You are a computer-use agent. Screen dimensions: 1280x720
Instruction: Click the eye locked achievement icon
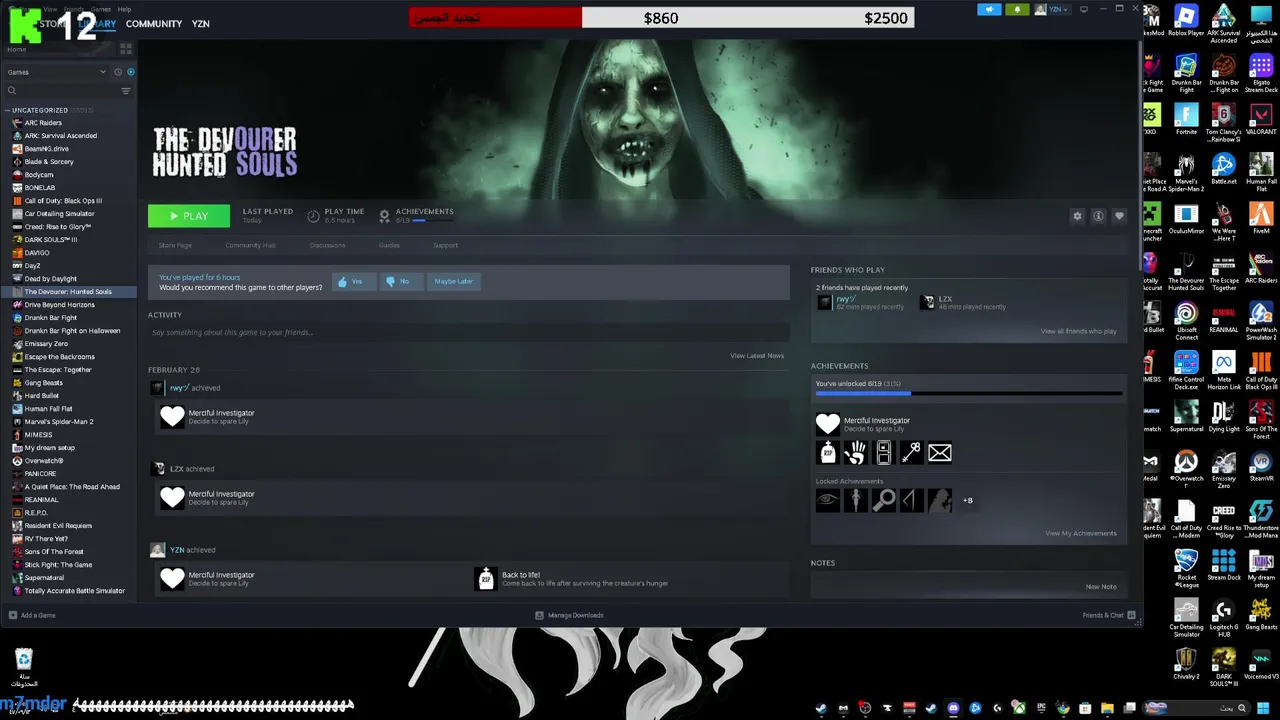click(x=827, y=500)
